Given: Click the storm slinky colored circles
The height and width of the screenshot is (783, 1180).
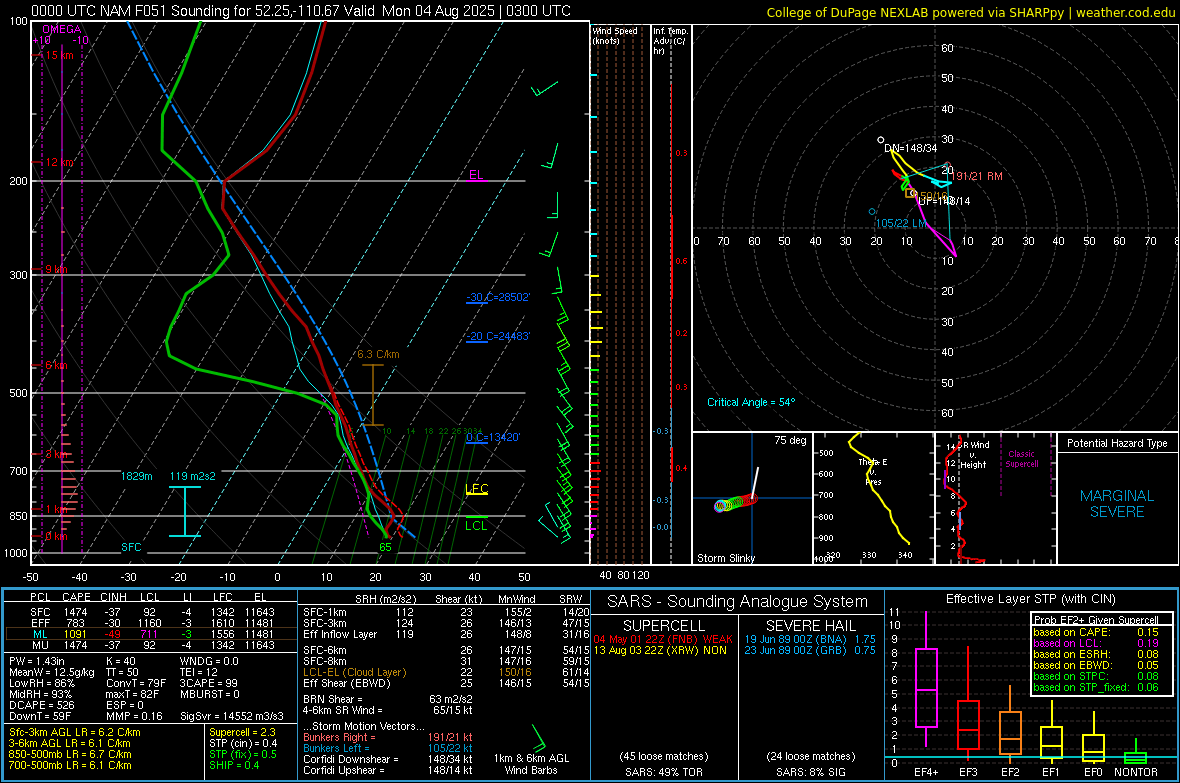Looking at the screenshot, I should (x=735, y=503).
